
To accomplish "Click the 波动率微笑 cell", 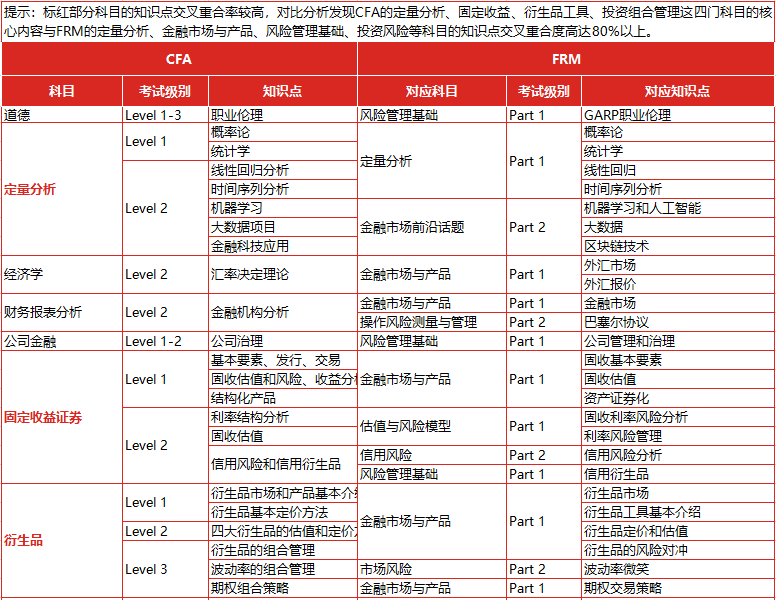I will (x=678, y=569).
